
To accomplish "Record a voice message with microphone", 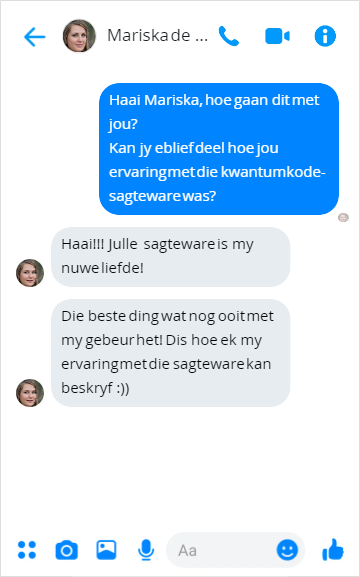I will pyautogui.click(x=146, y=550).
